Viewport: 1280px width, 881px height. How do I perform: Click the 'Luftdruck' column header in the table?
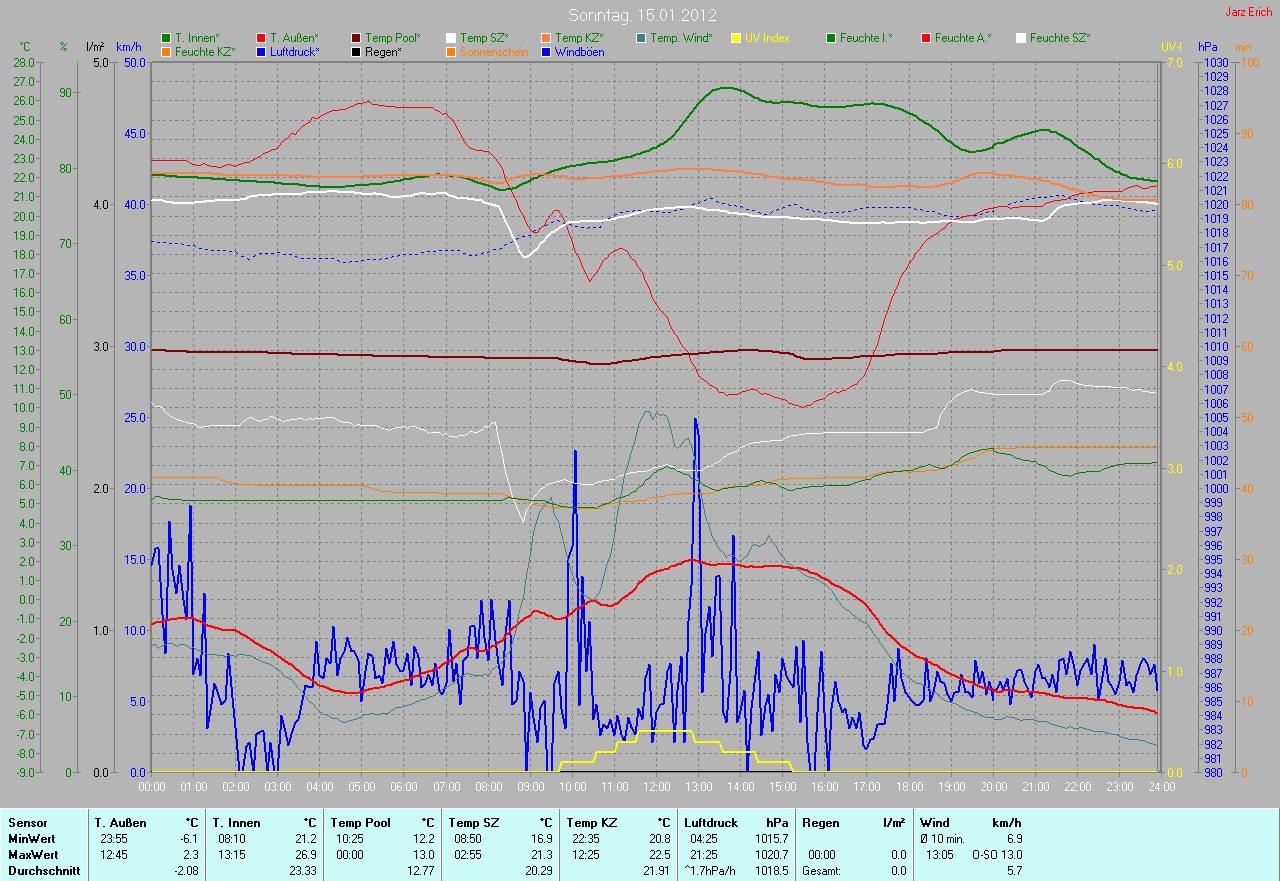[713, 823]
